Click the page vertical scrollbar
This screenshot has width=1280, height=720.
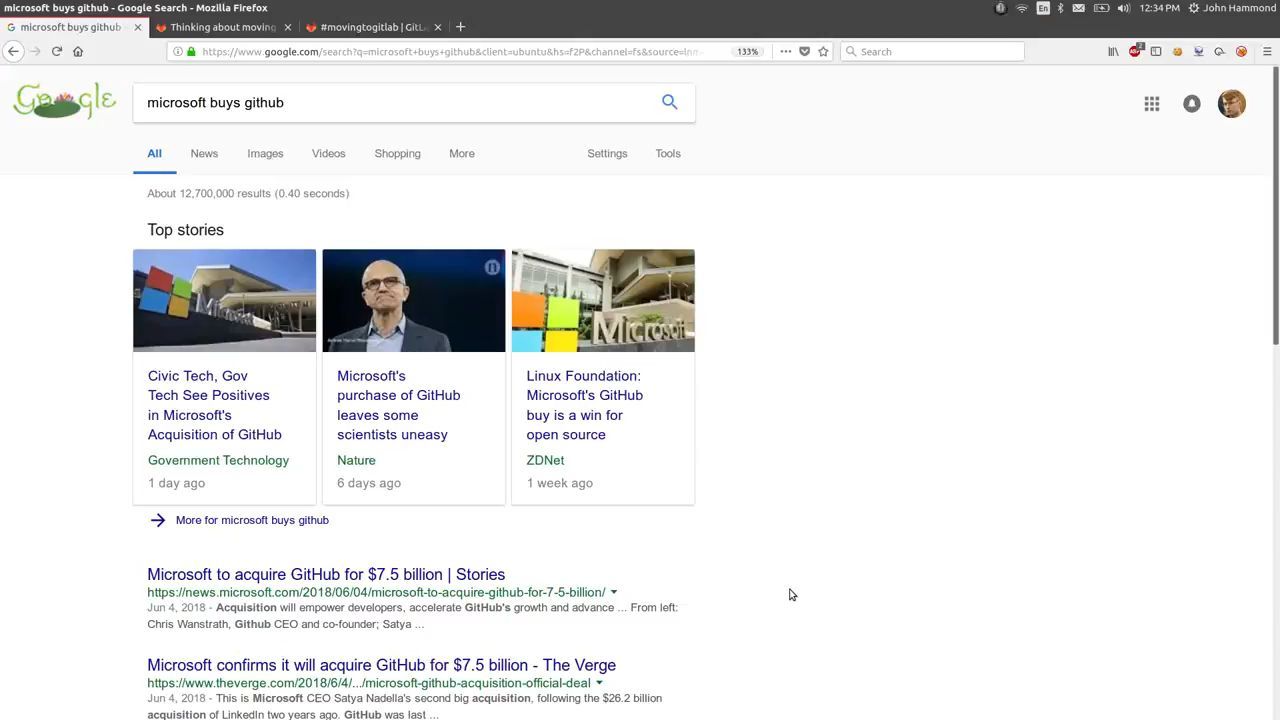coord(1275,208)
